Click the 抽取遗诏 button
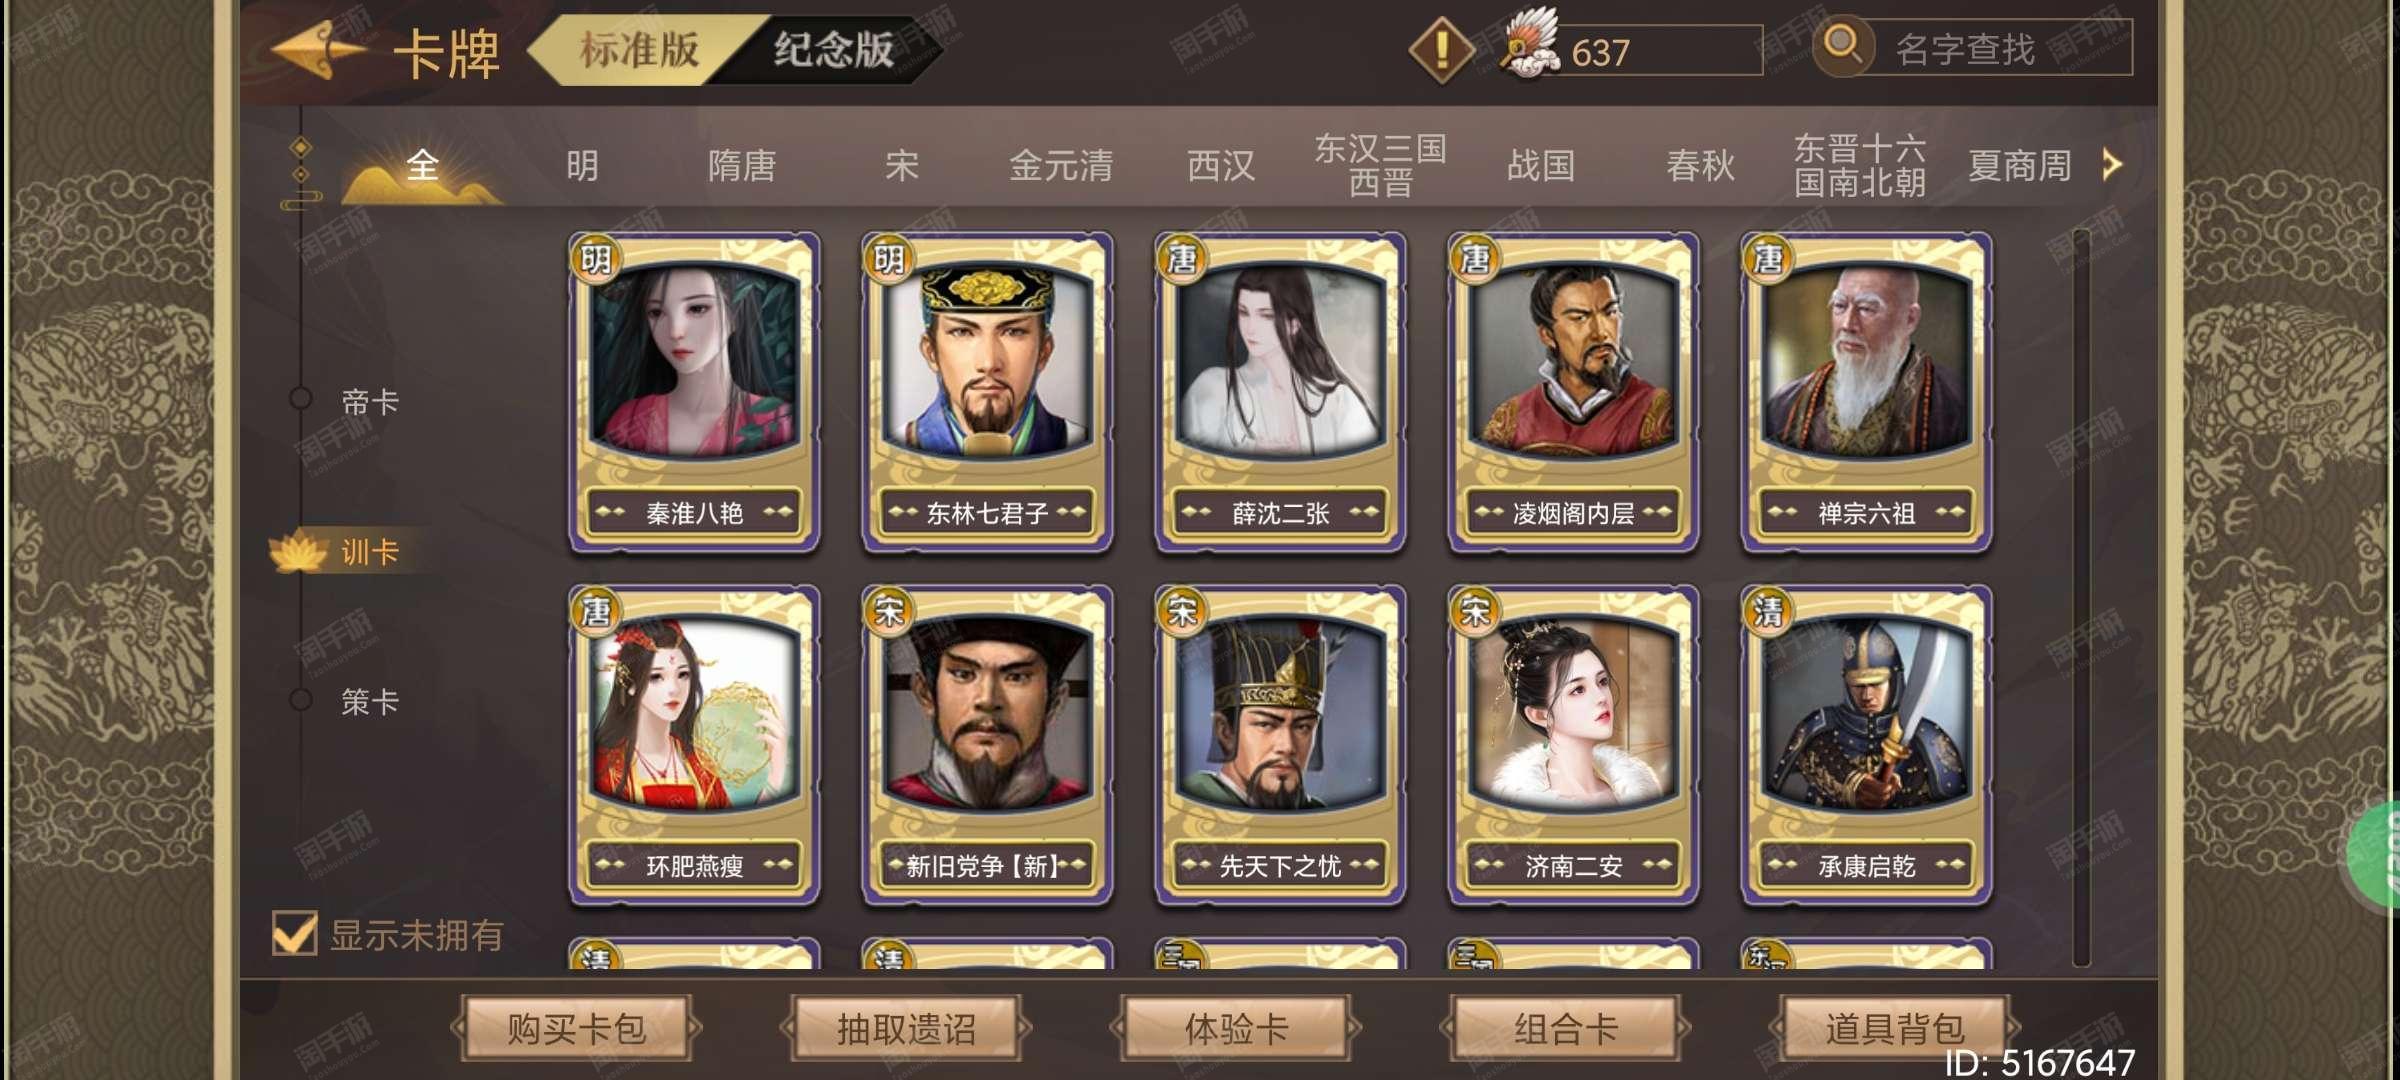 coord(906,1027)
